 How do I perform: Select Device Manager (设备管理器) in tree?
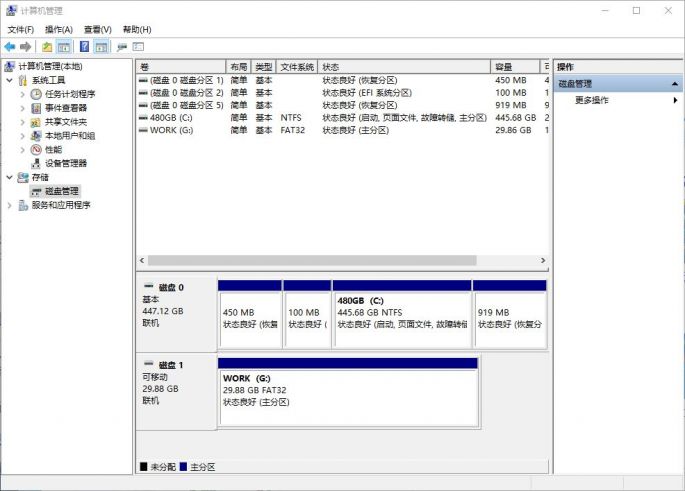pos(65,163)
